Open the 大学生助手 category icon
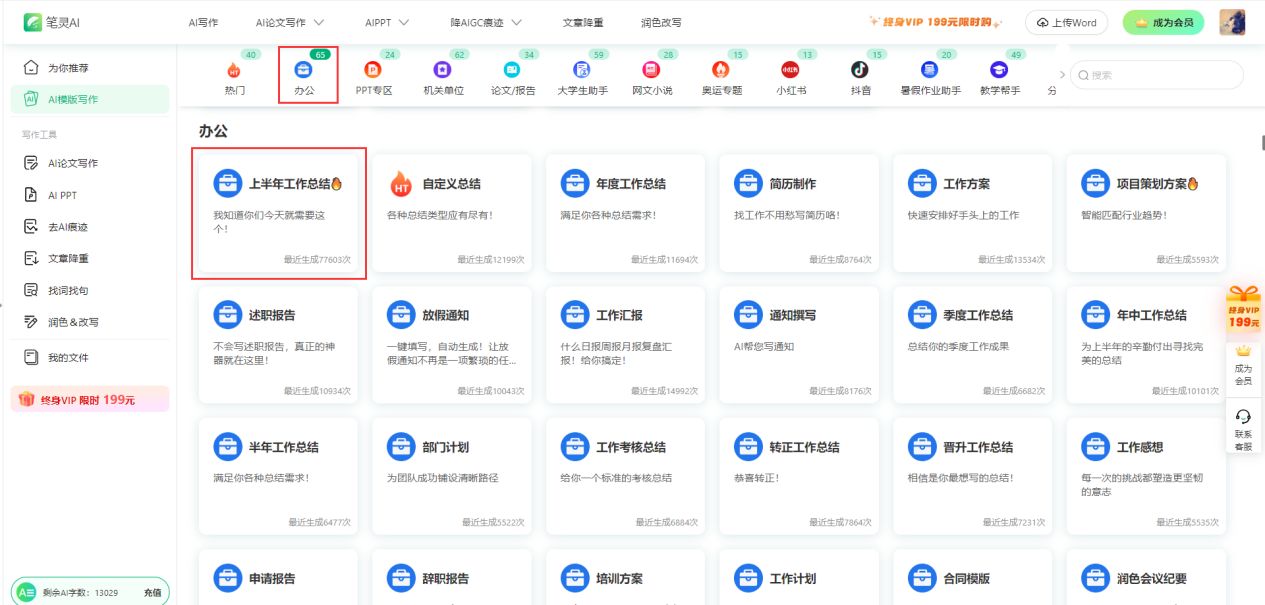 pyautogui.click(x=582, y=70)
